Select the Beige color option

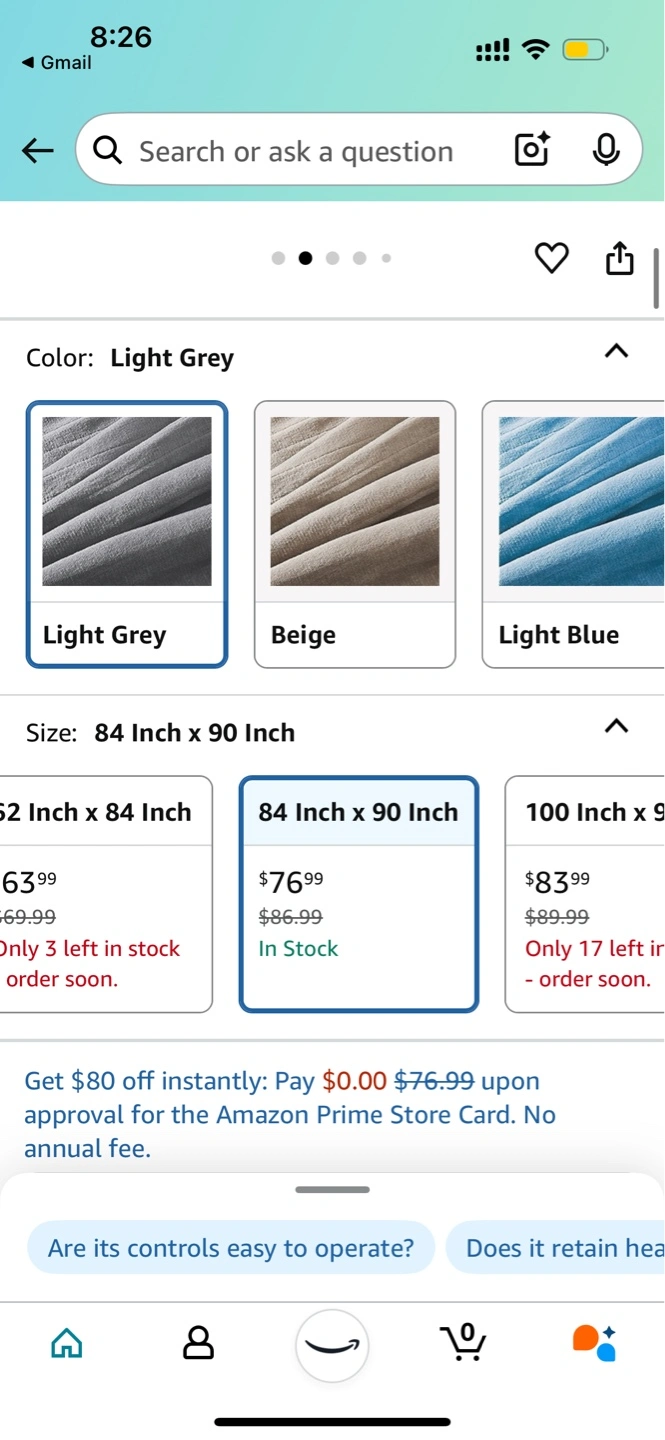tap(355, 534)
